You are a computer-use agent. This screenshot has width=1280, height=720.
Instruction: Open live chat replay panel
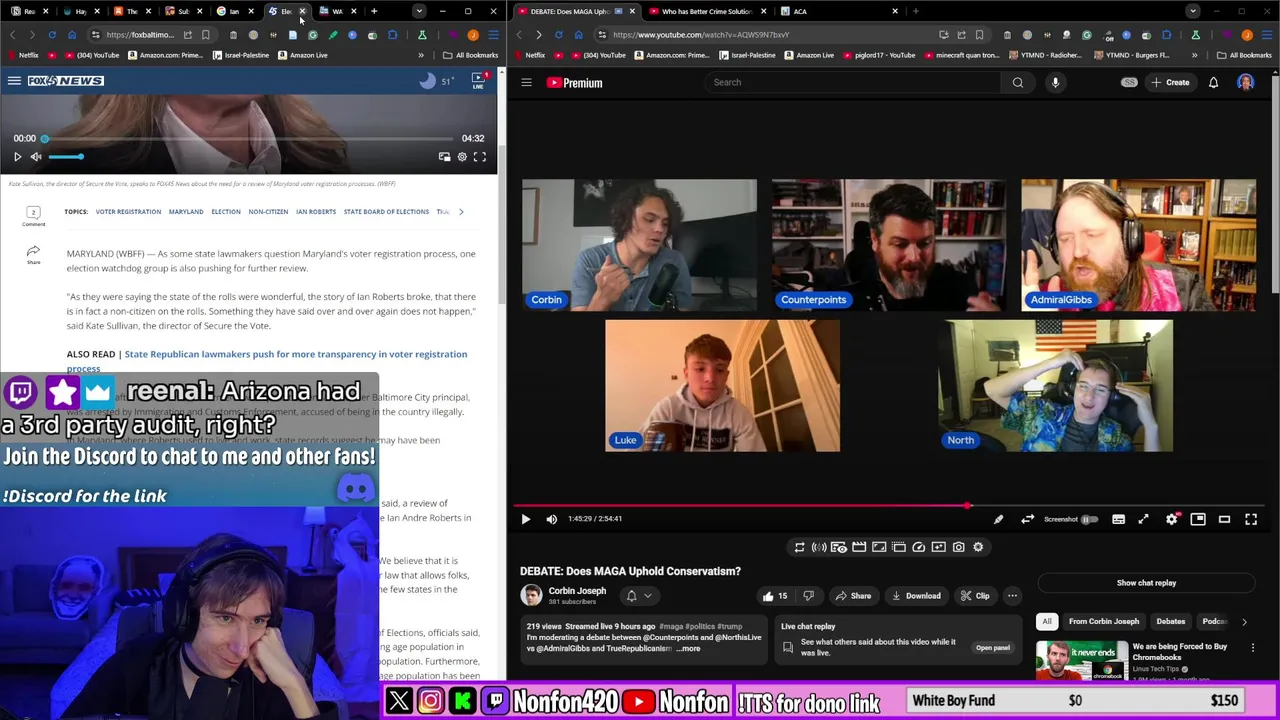pos(992,648)
